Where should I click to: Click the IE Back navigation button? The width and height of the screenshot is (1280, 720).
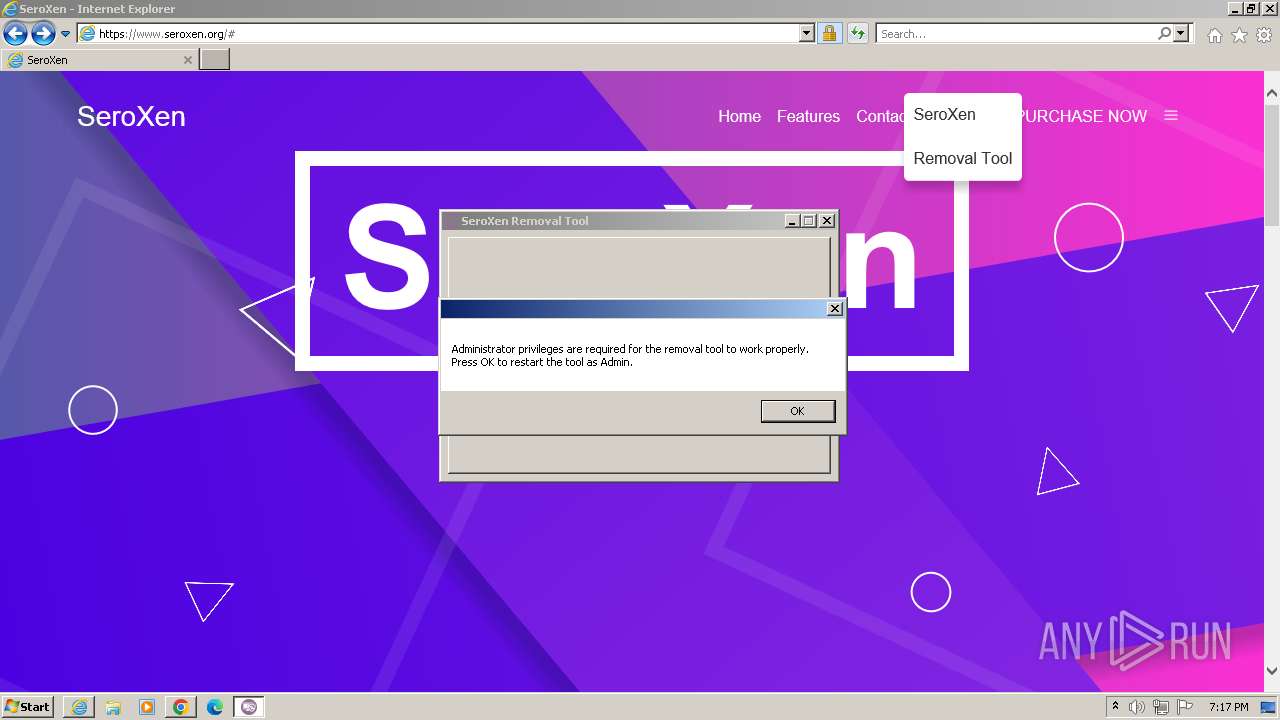[x=15, y=34]
